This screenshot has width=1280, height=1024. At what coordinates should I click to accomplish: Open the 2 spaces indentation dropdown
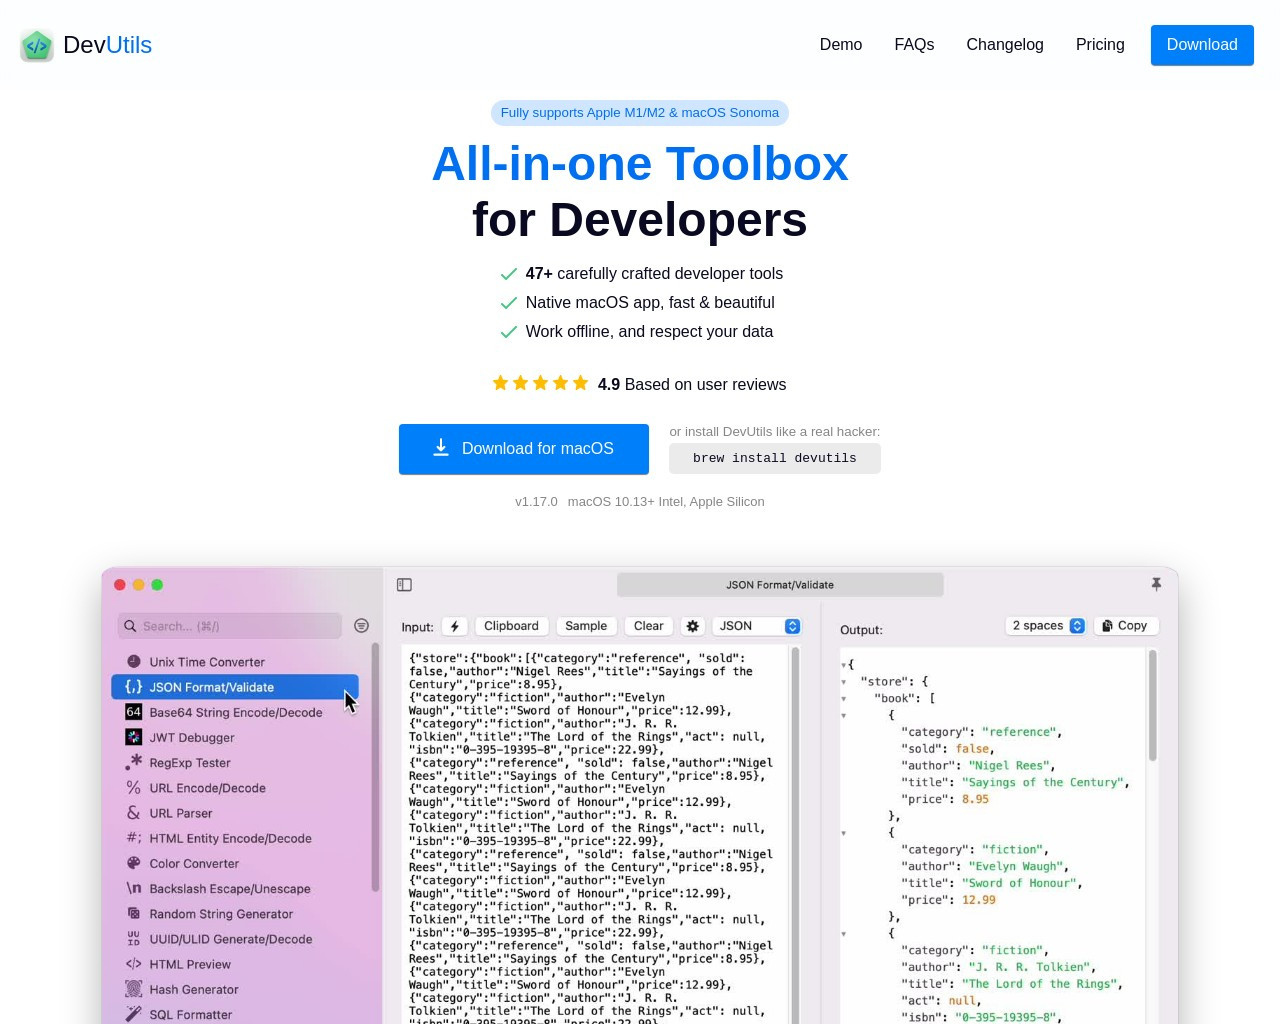pyautogui.click(x=1046, y=625)
